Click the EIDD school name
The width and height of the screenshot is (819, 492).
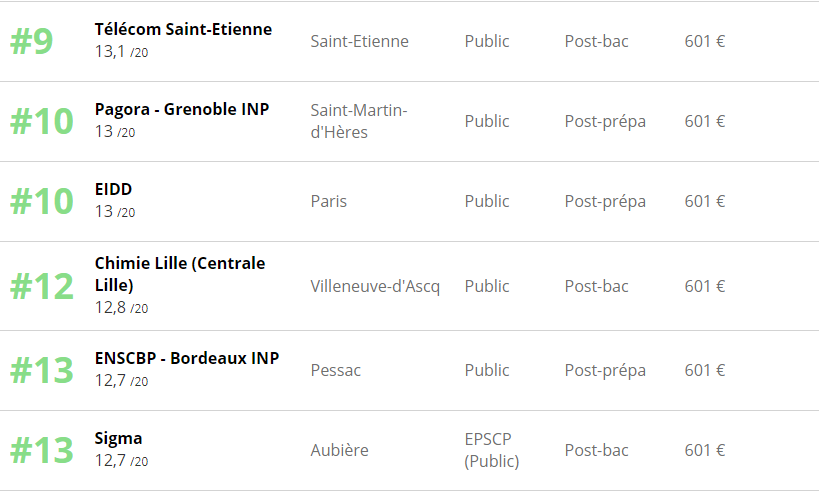click(x=113, y=189)
